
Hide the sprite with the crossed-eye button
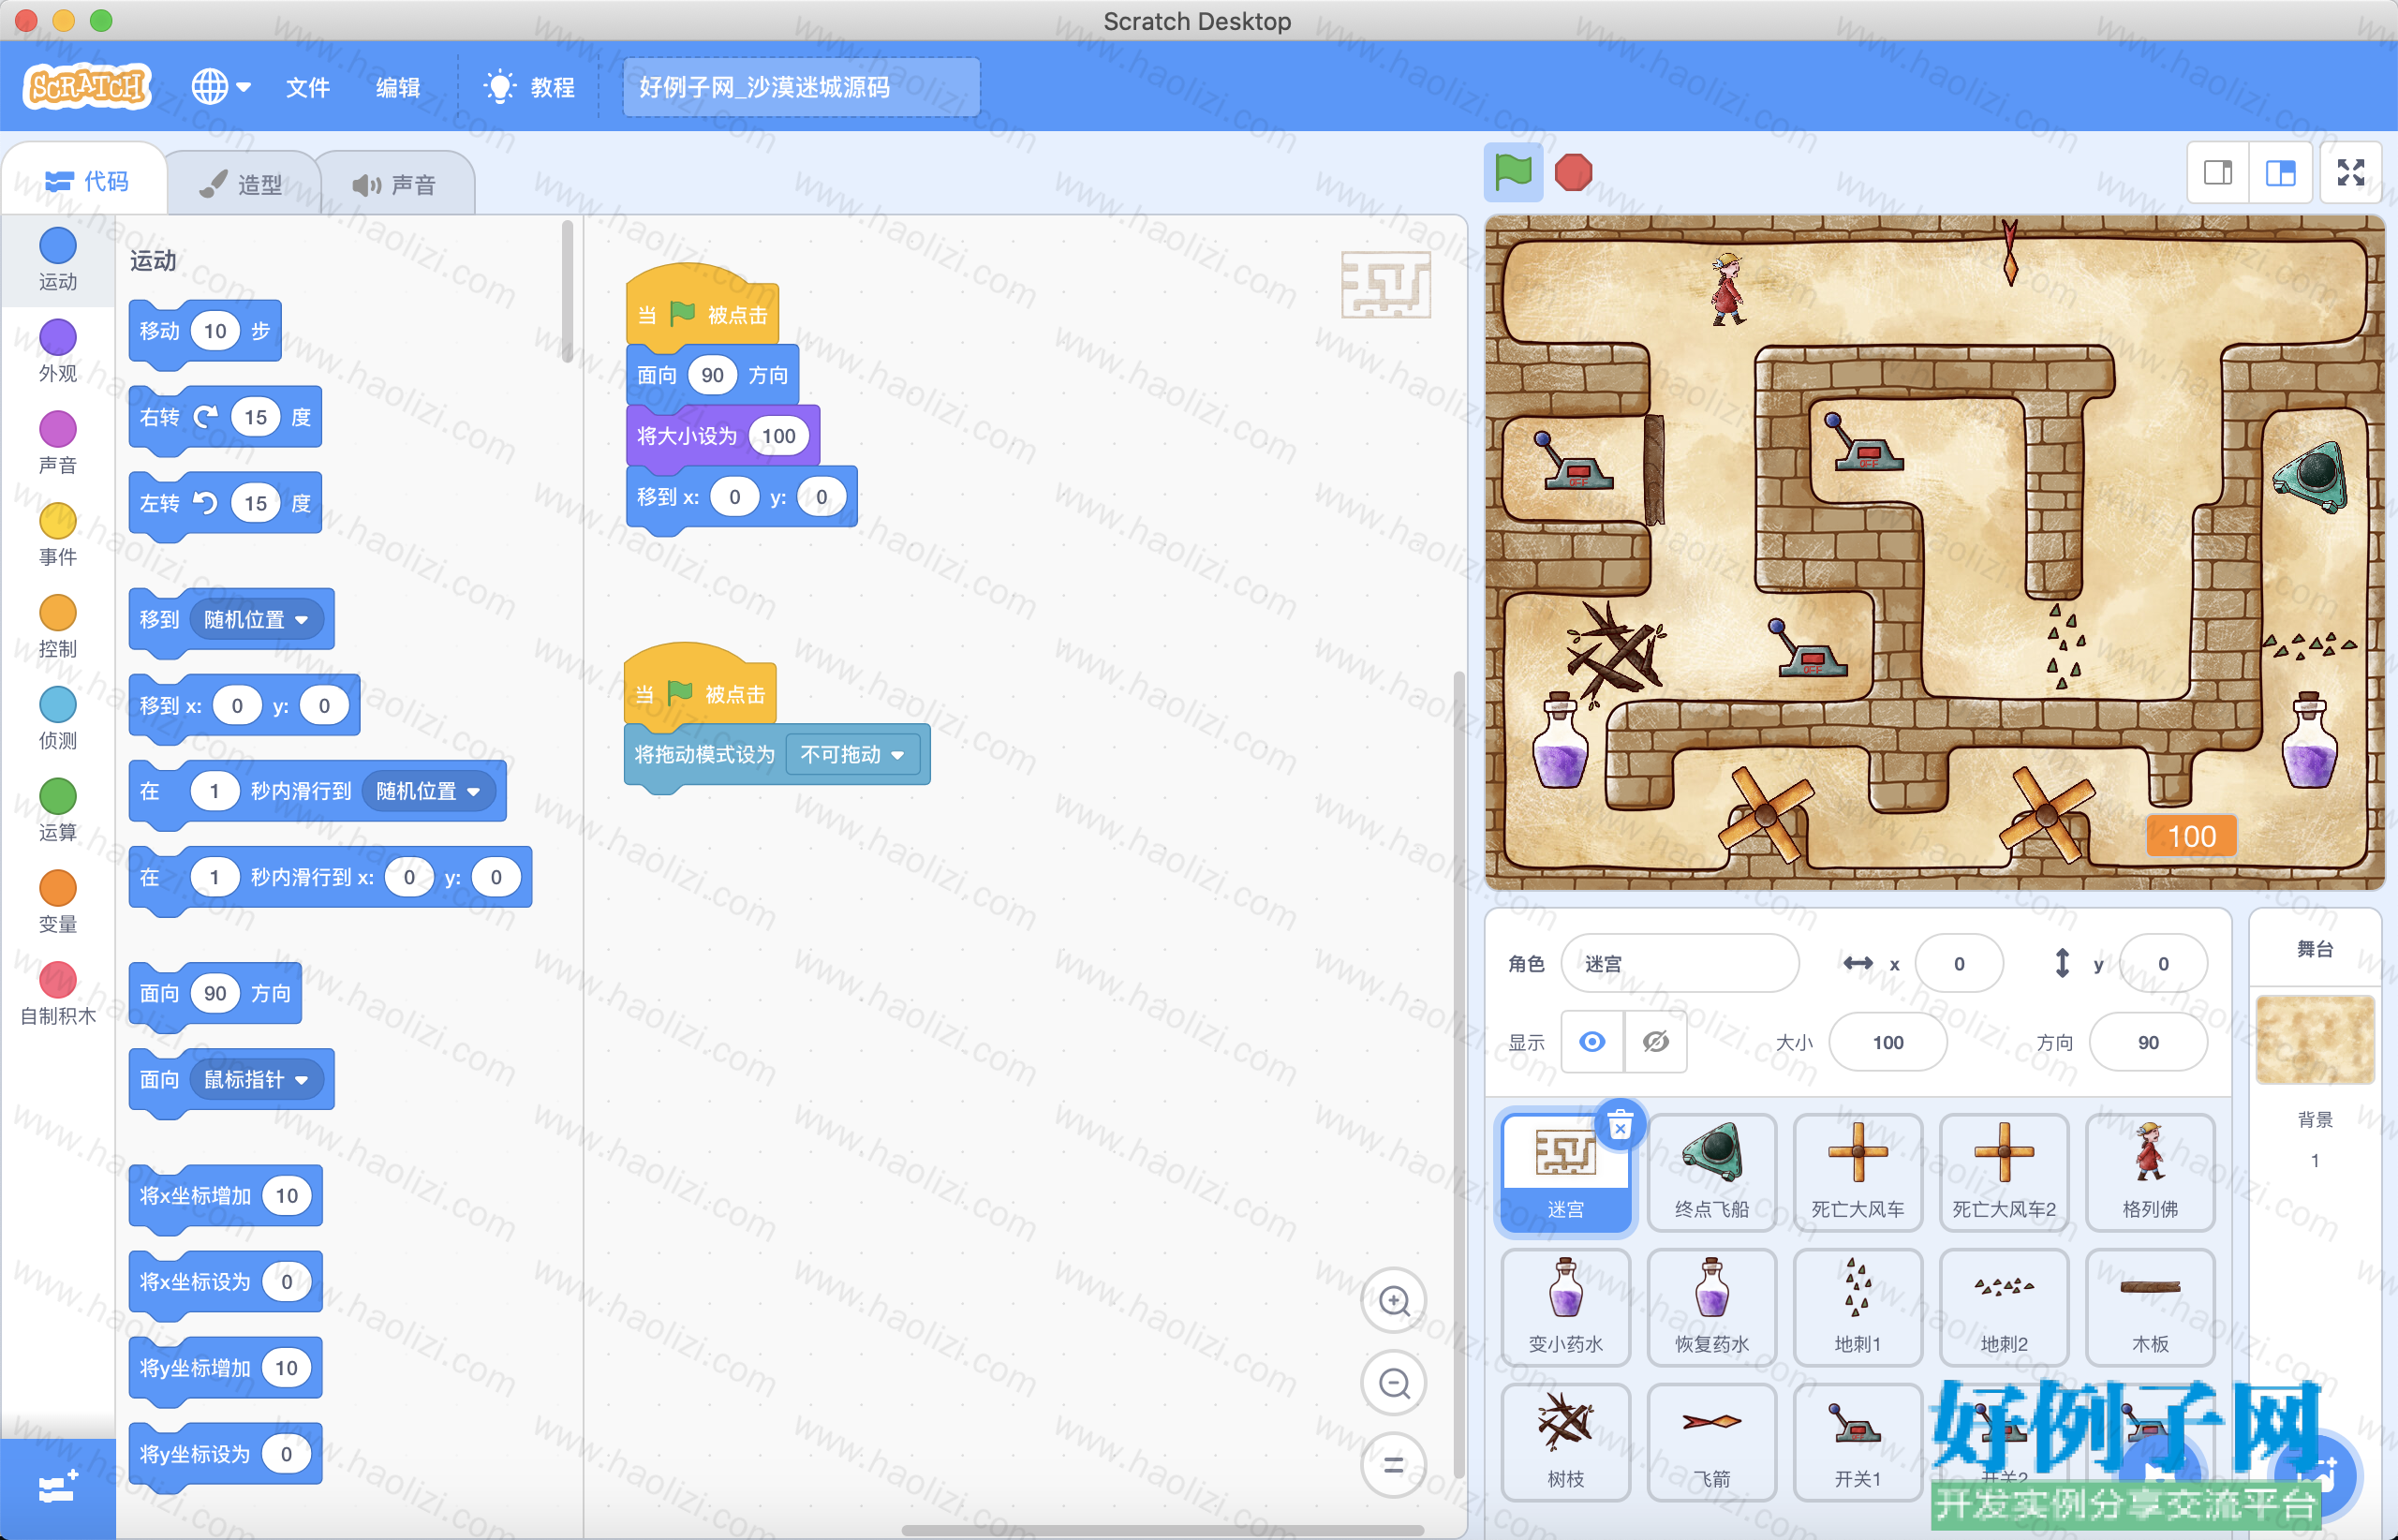click(1656, 1042)
